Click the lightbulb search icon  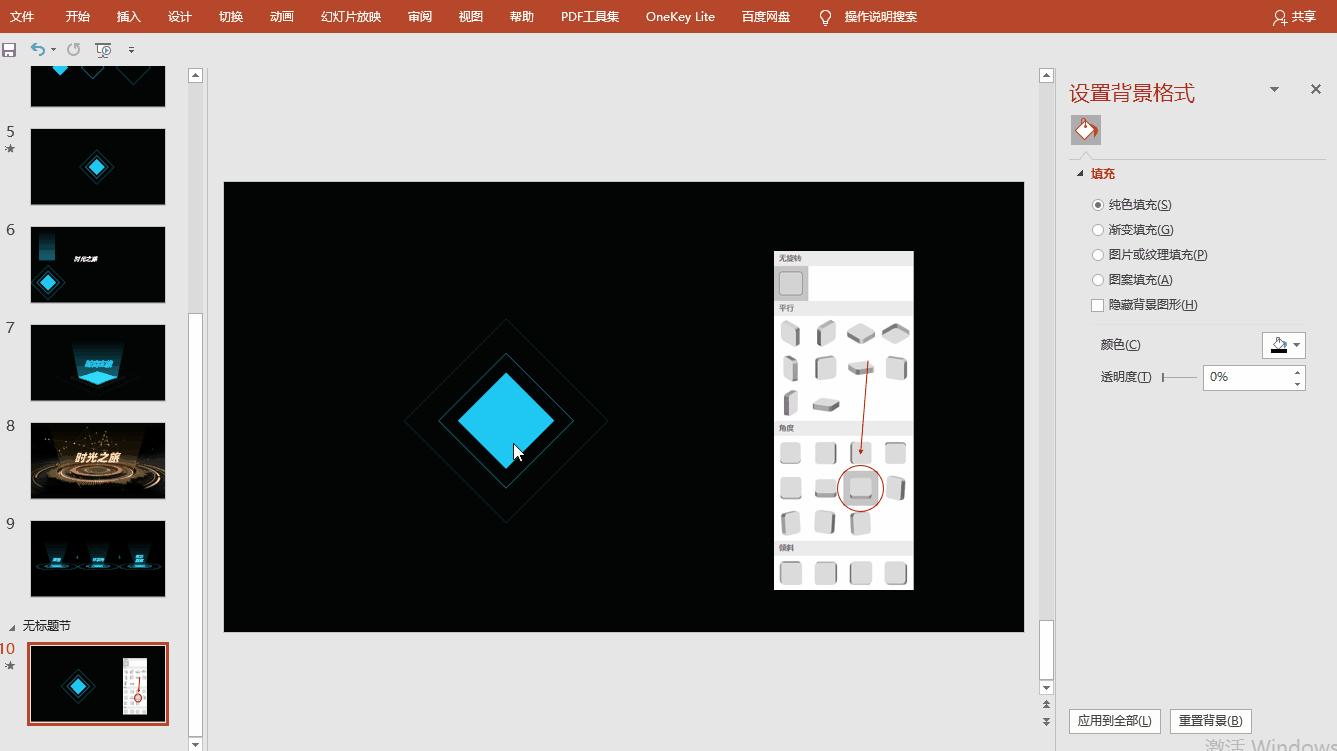point(825,17)
